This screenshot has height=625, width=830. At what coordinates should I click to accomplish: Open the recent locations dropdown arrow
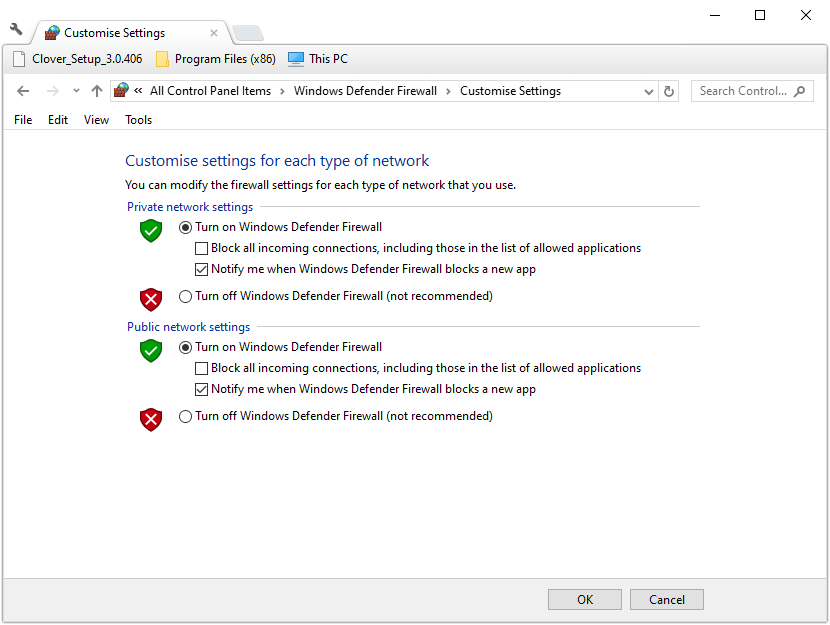(76, 91)
